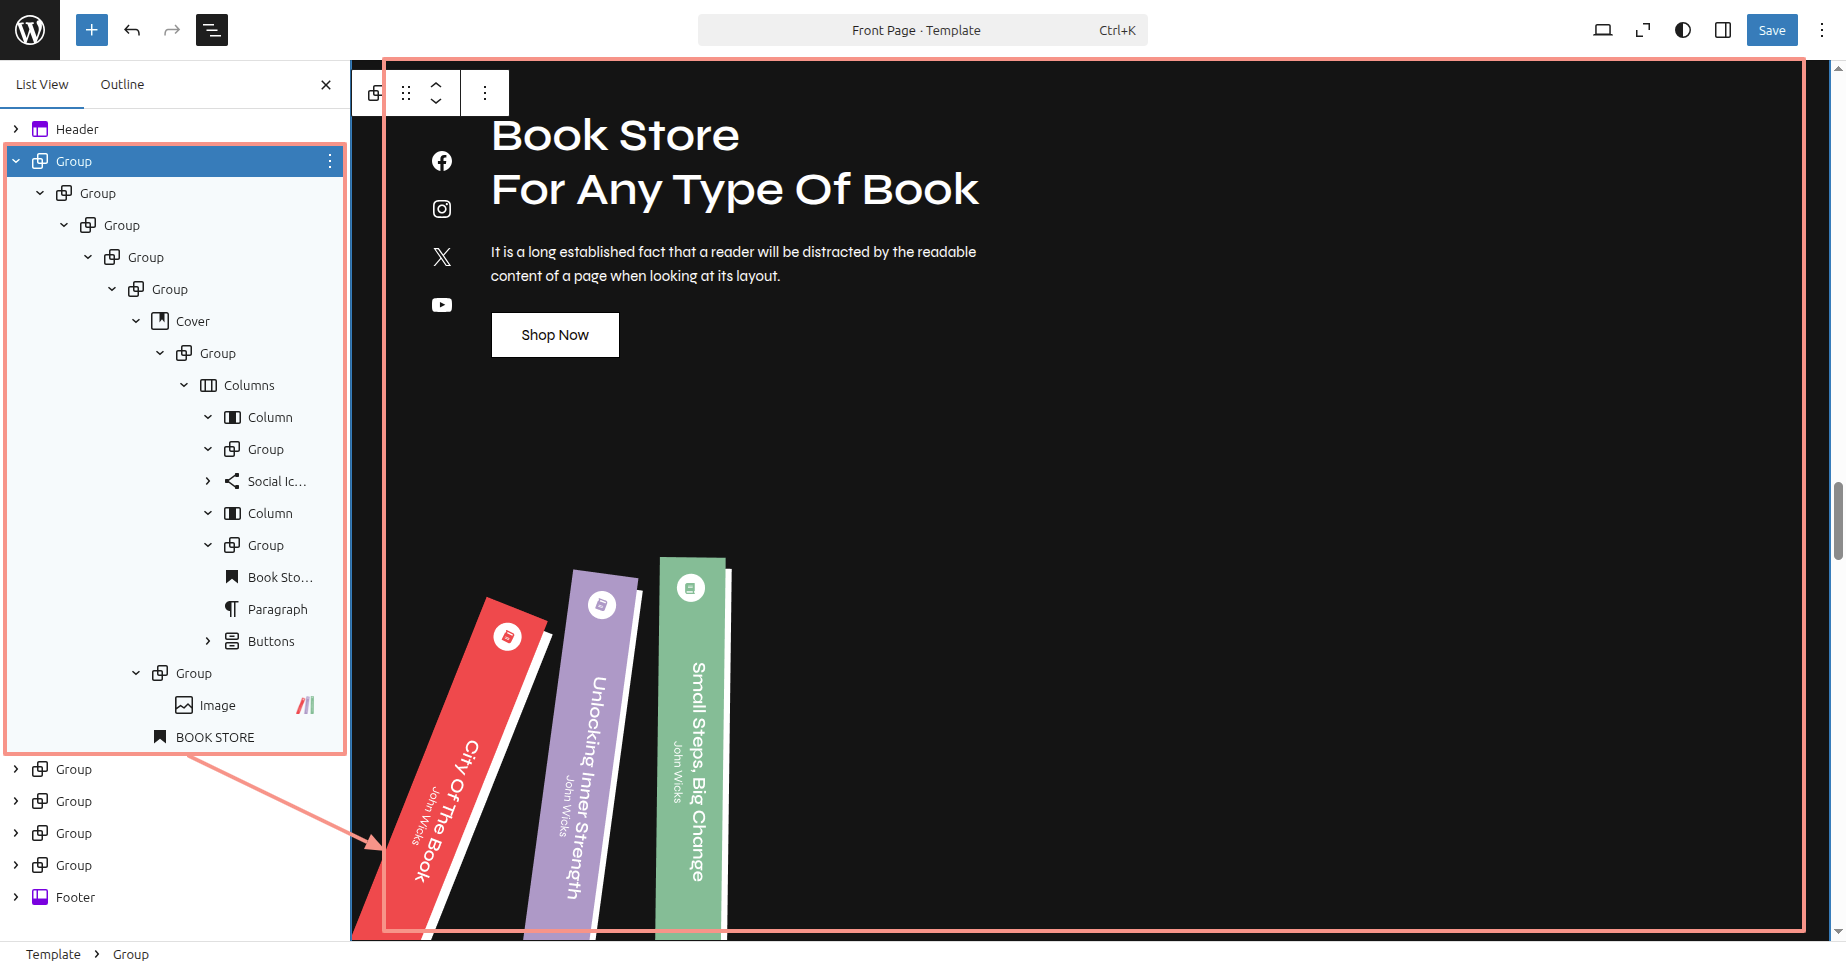1846x966 pixels.
Task: Switch to the Outline tab
Action: coord(122,85)
